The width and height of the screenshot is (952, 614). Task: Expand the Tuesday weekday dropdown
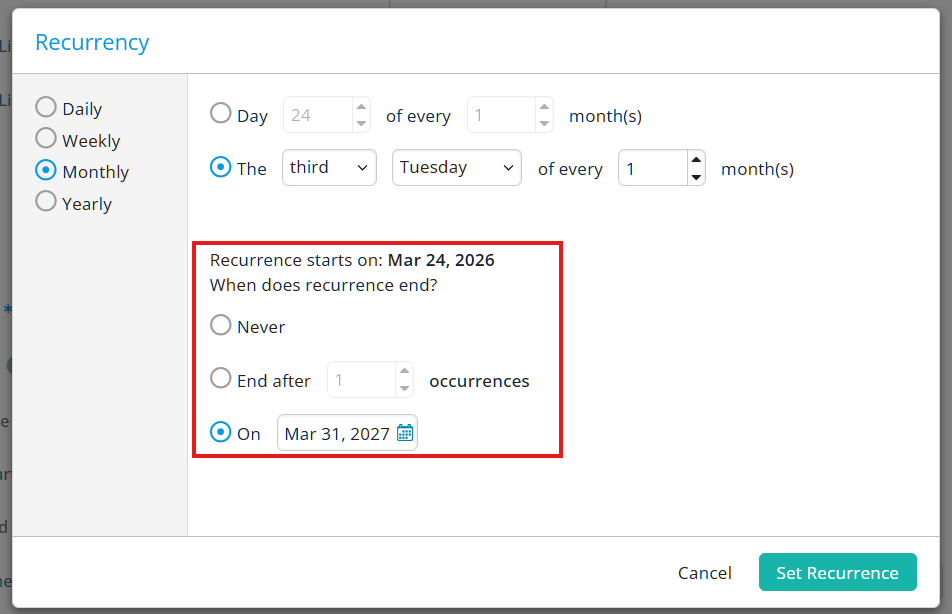click(456, 168)
